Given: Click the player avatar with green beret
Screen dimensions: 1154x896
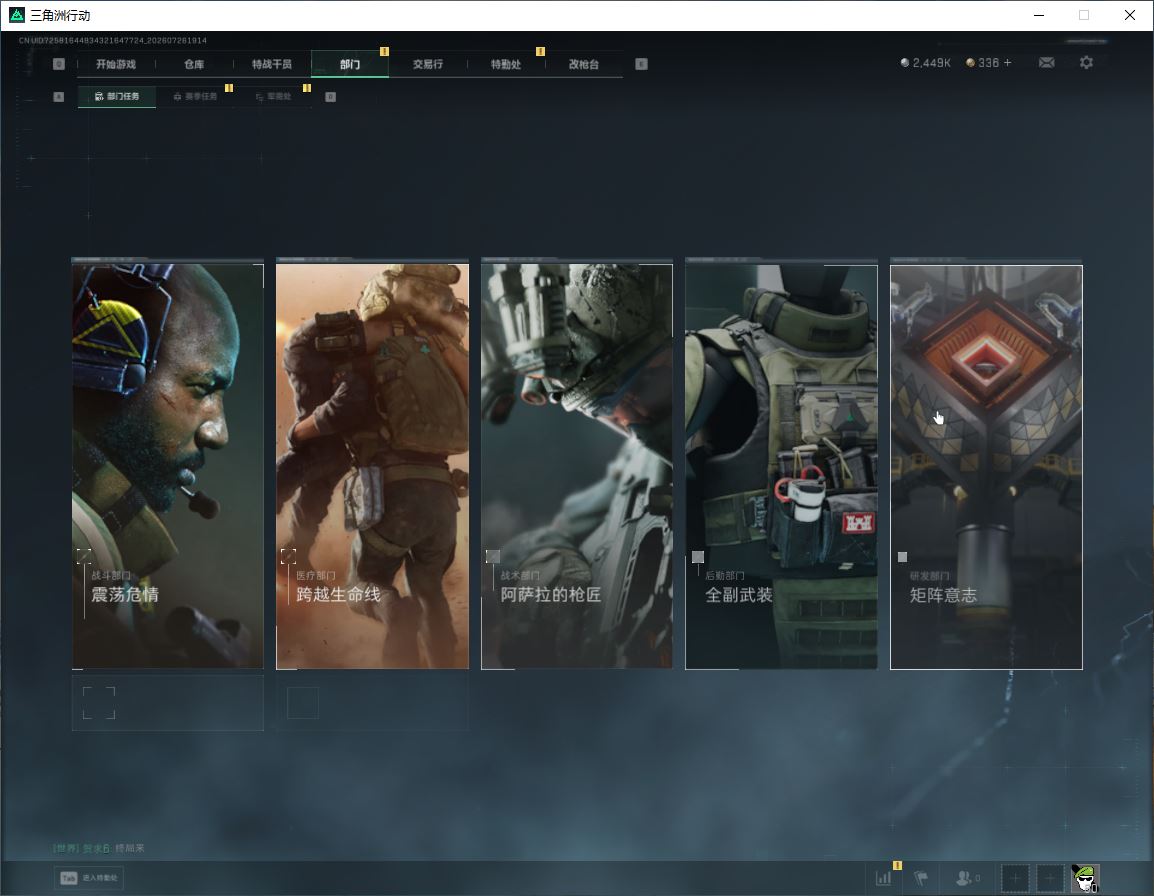Looking at the screenshot, I should [x=1084, y=878].
